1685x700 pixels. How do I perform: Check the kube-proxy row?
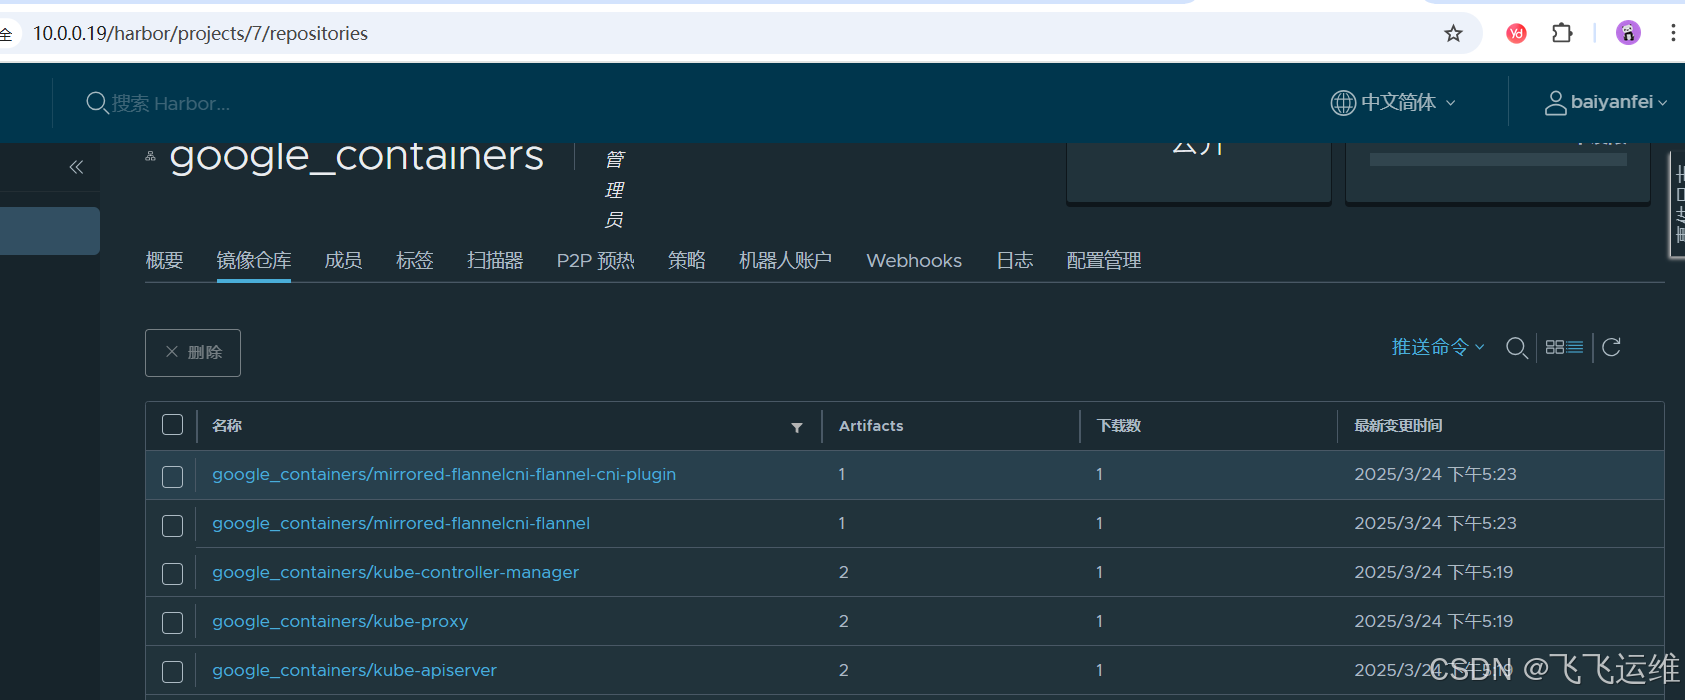[173, 623]
